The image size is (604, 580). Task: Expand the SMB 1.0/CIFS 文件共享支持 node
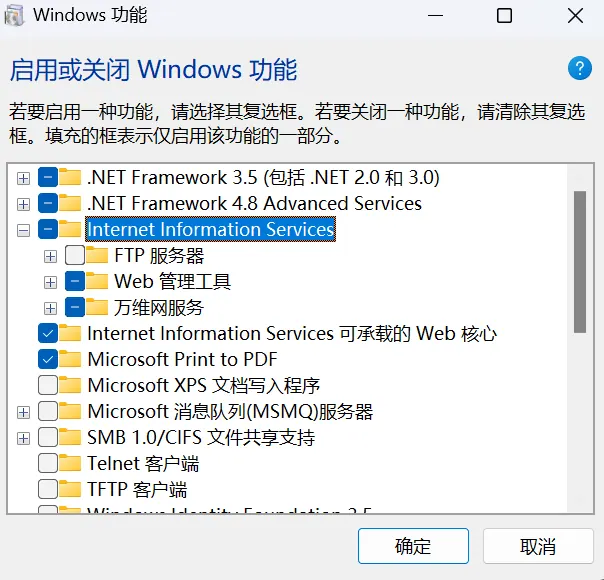point(23,438)
